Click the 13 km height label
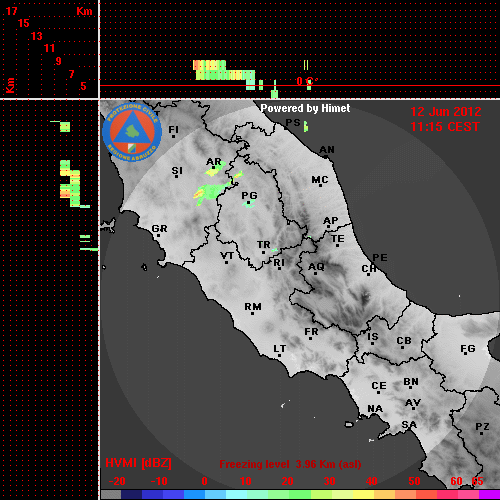Screen dimensions: 500x500 (37, 36)
